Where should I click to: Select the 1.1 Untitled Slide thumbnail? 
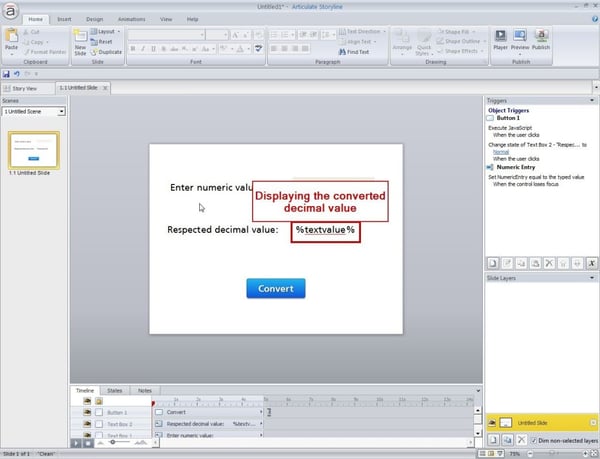pos(34,150)
